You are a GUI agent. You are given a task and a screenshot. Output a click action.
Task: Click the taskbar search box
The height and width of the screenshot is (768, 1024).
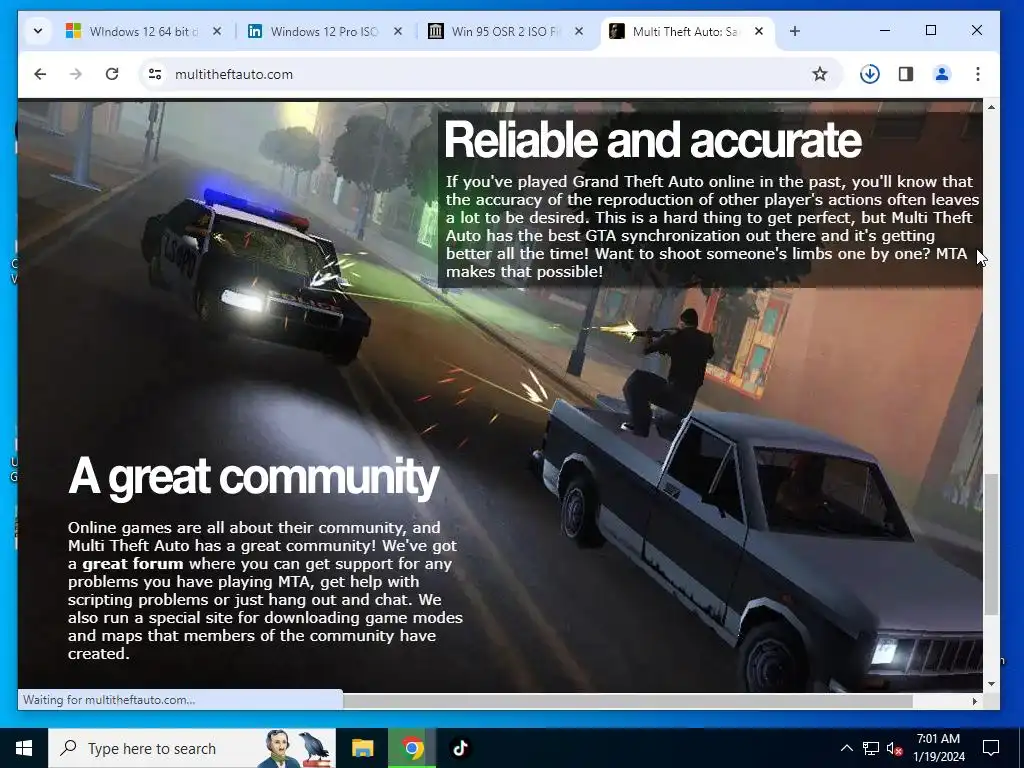(x=192, y=748)
